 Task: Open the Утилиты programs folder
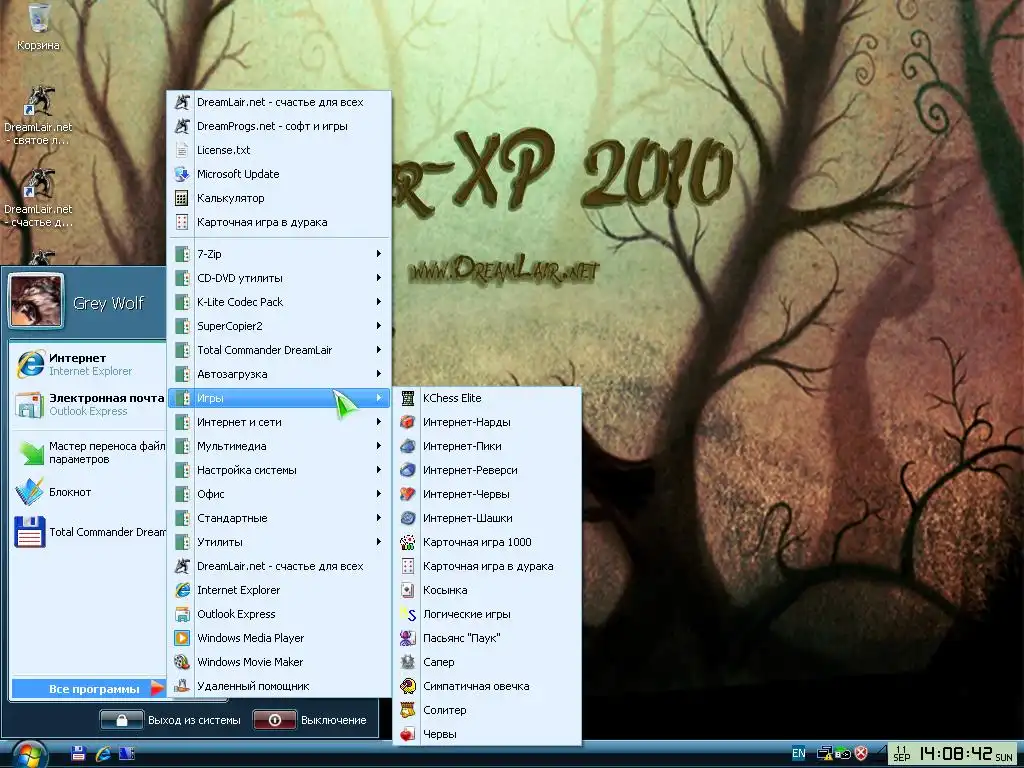pos(280,542)
